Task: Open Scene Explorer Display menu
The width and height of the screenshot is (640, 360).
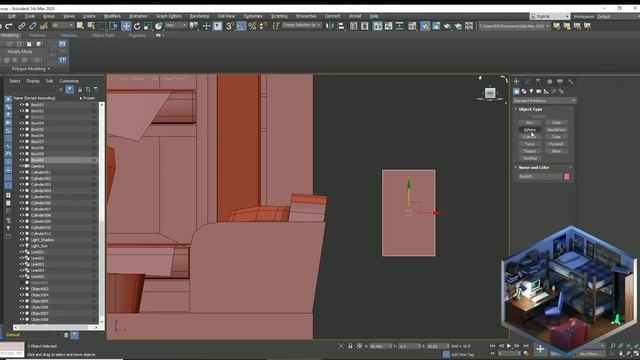Action: coord(33,81)
